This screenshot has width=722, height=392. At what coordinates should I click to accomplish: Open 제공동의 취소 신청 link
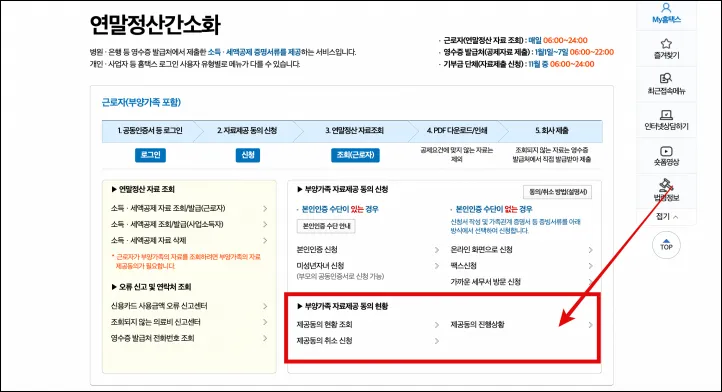(324, 341)
